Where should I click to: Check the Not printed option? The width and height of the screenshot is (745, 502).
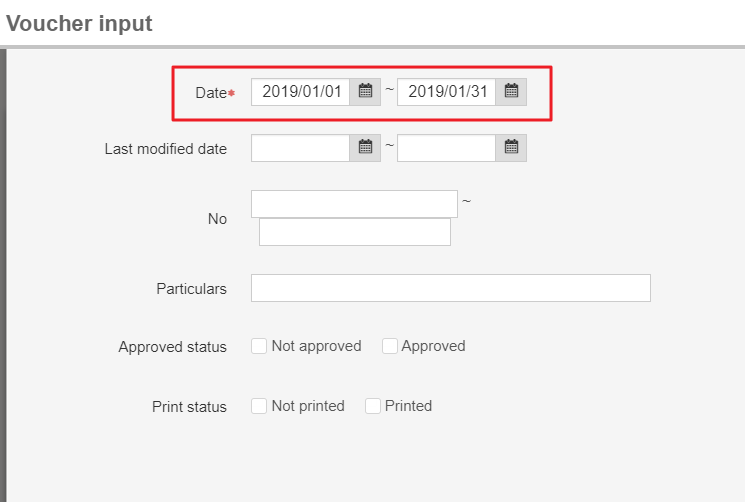pyautogui.click(x=259, y=406)
